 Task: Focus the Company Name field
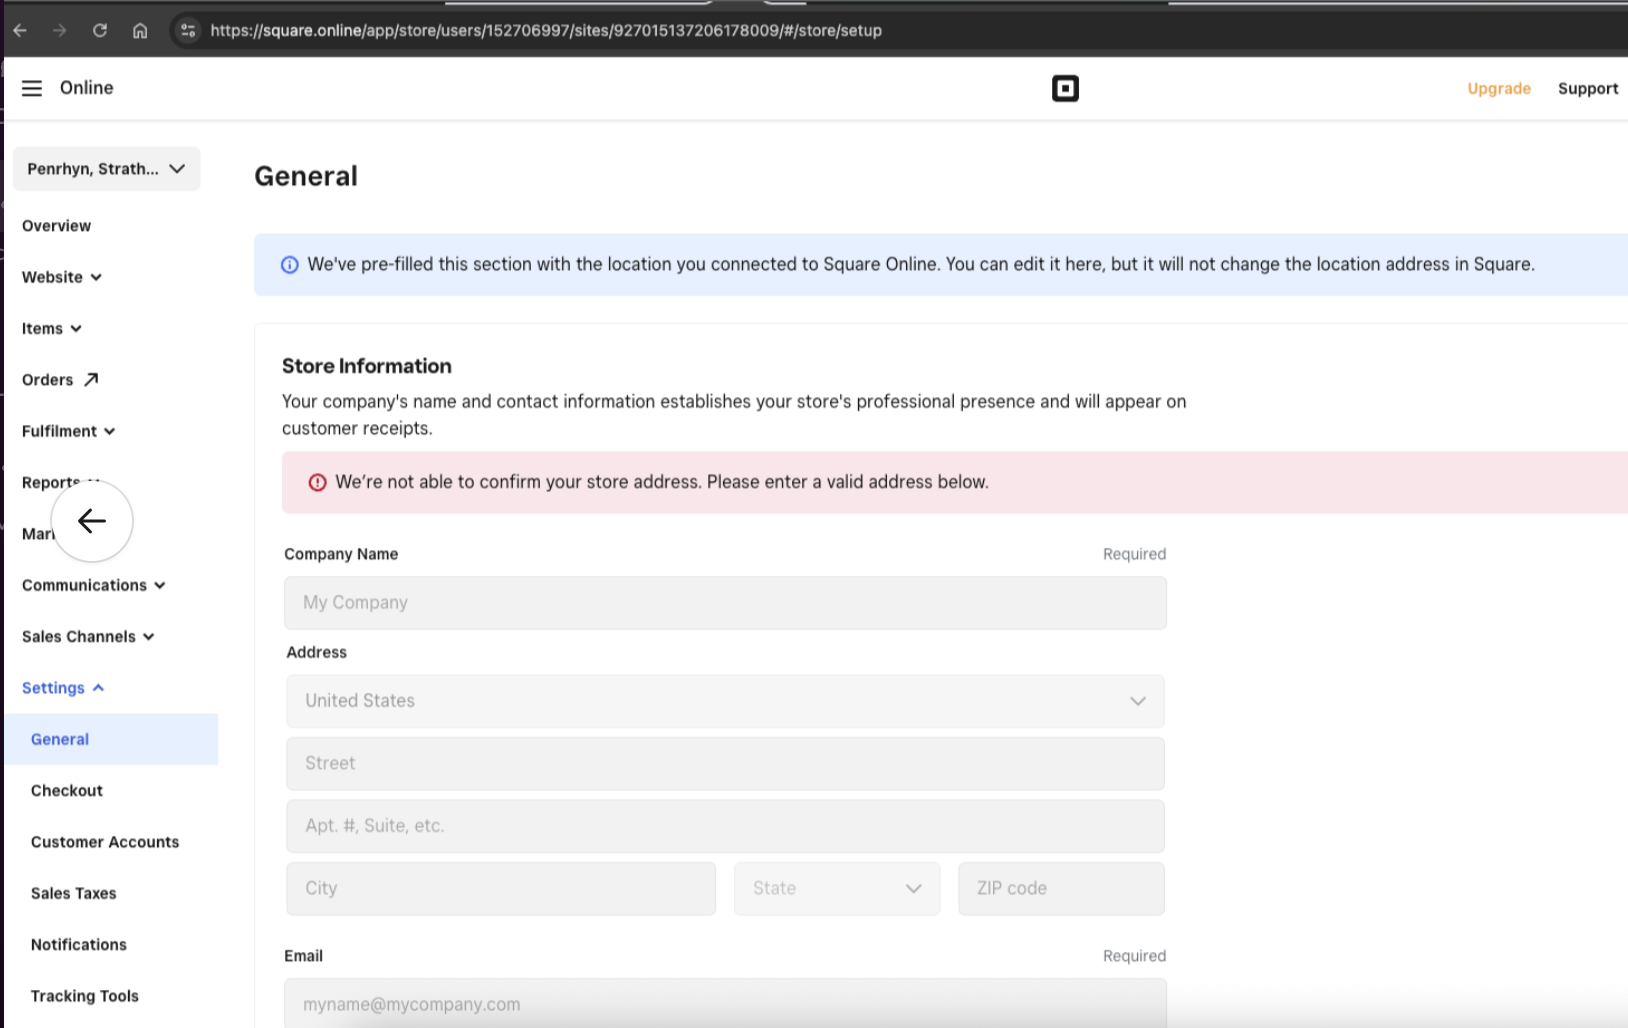click(x=725, y=603)
